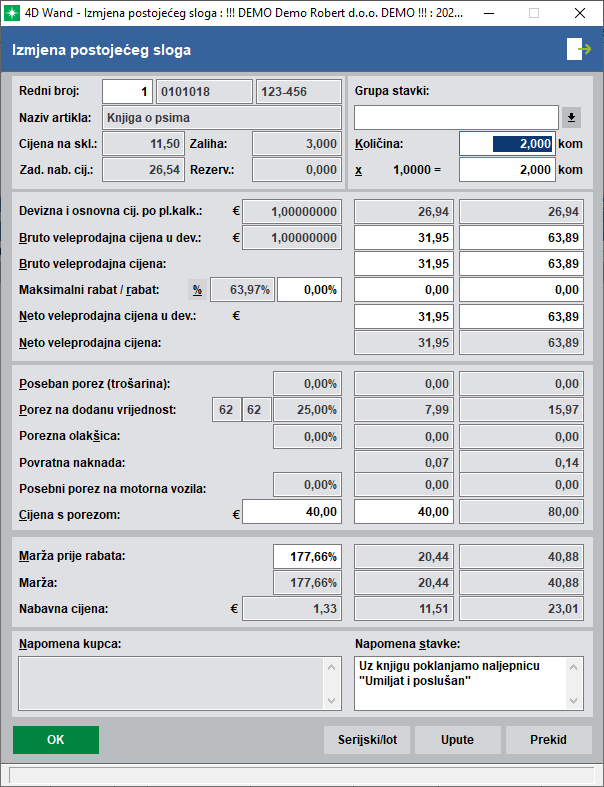Click the 123-456 code field

tap(299, 92)
